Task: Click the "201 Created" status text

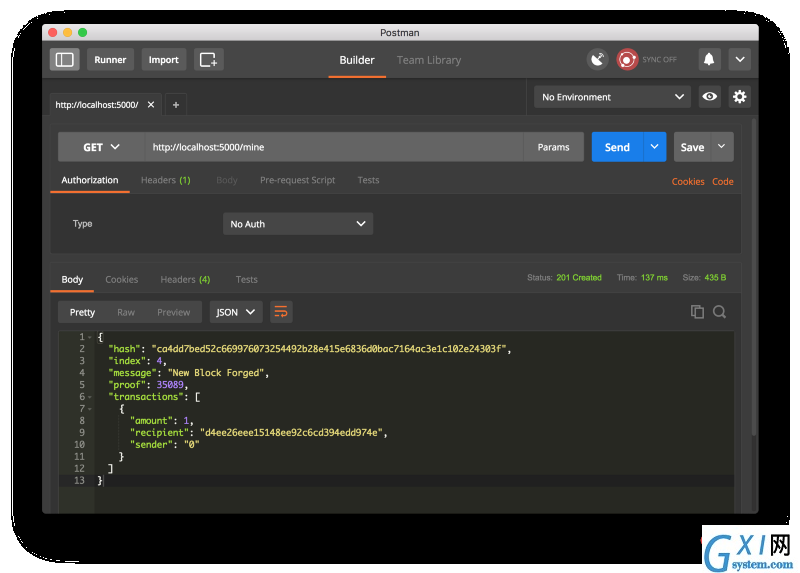Action: [579, 278]
